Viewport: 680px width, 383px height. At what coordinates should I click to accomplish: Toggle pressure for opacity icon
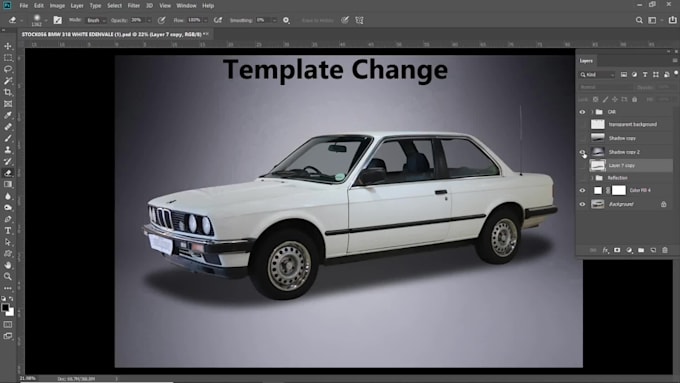(x=161, y=20)
